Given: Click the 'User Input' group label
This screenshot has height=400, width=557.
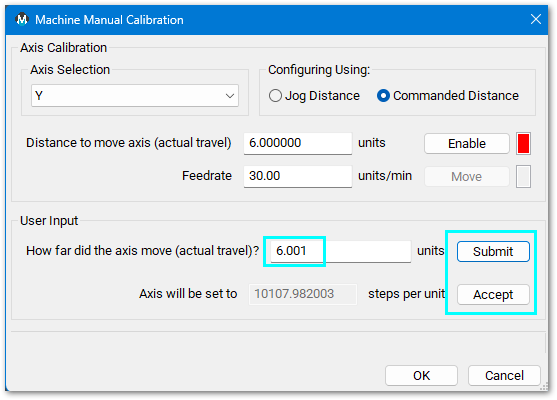Looking at the screenshot, I should coord(49,221).
